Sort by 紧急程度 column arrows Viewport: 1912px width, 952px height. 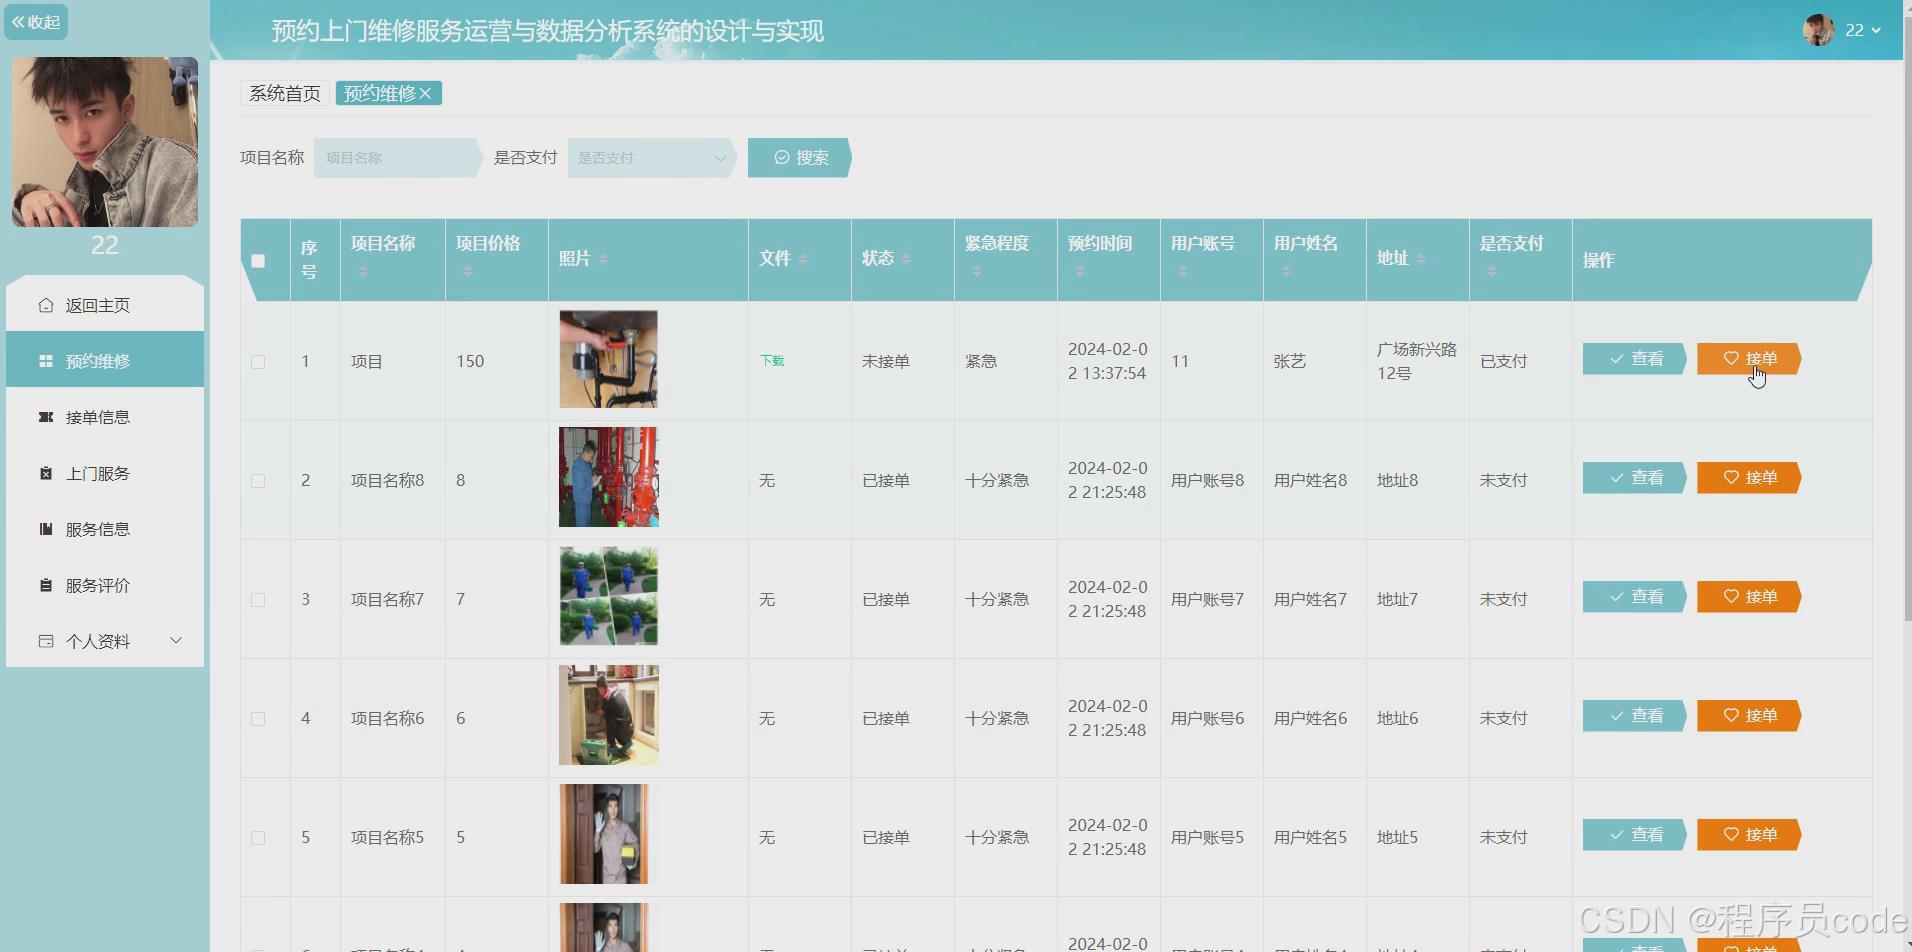point(977,272)
